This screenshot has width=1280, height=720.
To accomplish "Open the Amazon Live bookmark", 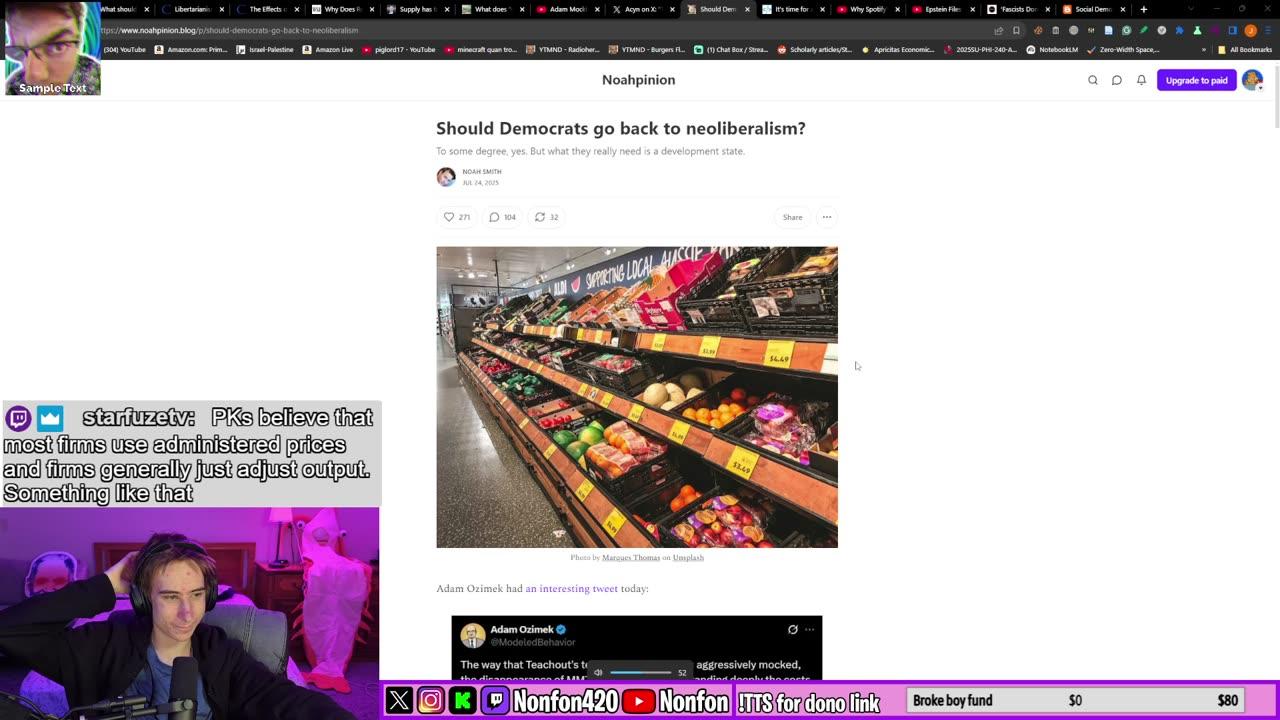I will 328,49.
